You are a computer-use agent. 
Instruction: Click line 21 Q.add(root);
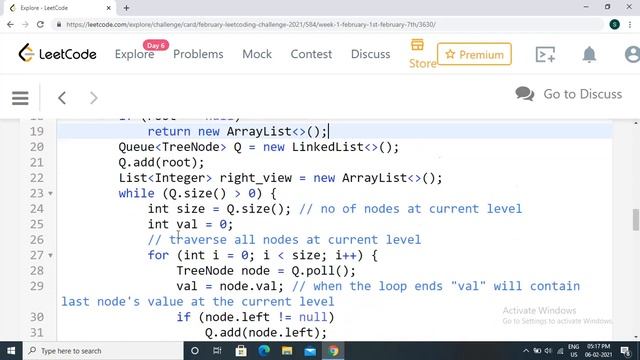(161, 162)
